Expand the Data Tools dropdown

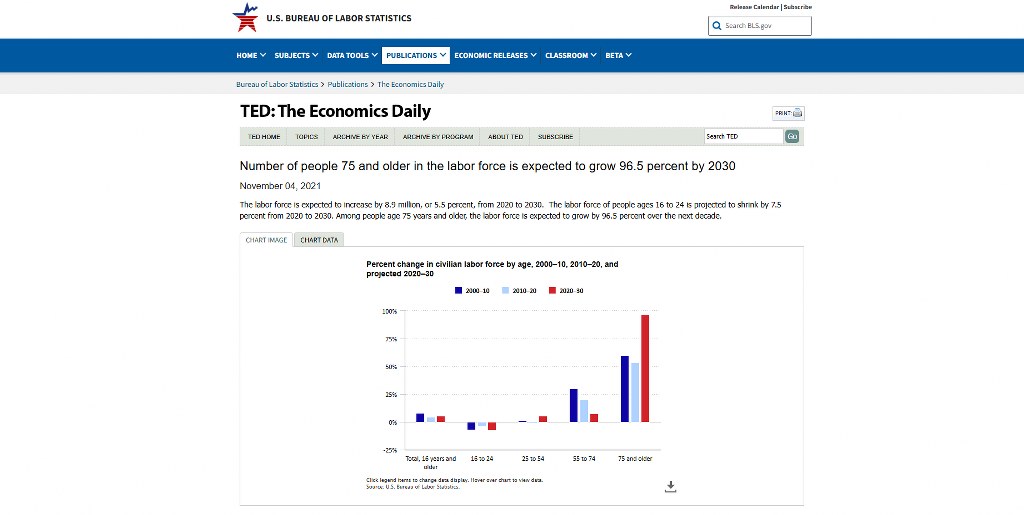click(x=352, y=55)
